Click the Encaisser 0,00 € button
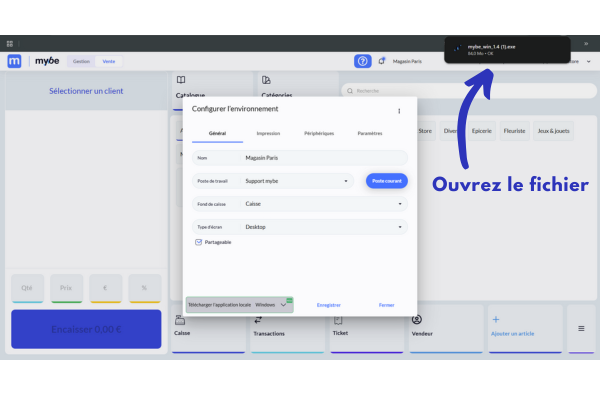This screenshot has height=400, width=600. tap(86, 329)
